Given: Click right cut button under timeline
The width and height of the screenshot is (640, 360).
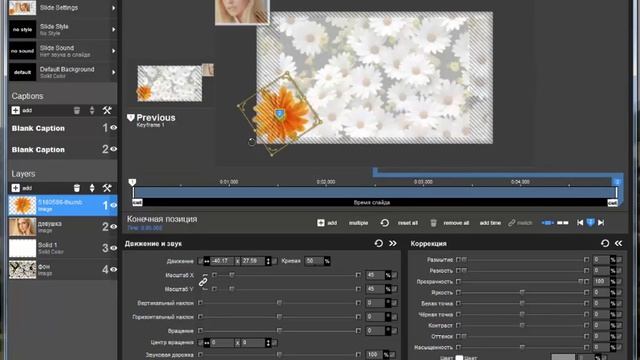Looking at the screenshot, I should pos(612,202).
